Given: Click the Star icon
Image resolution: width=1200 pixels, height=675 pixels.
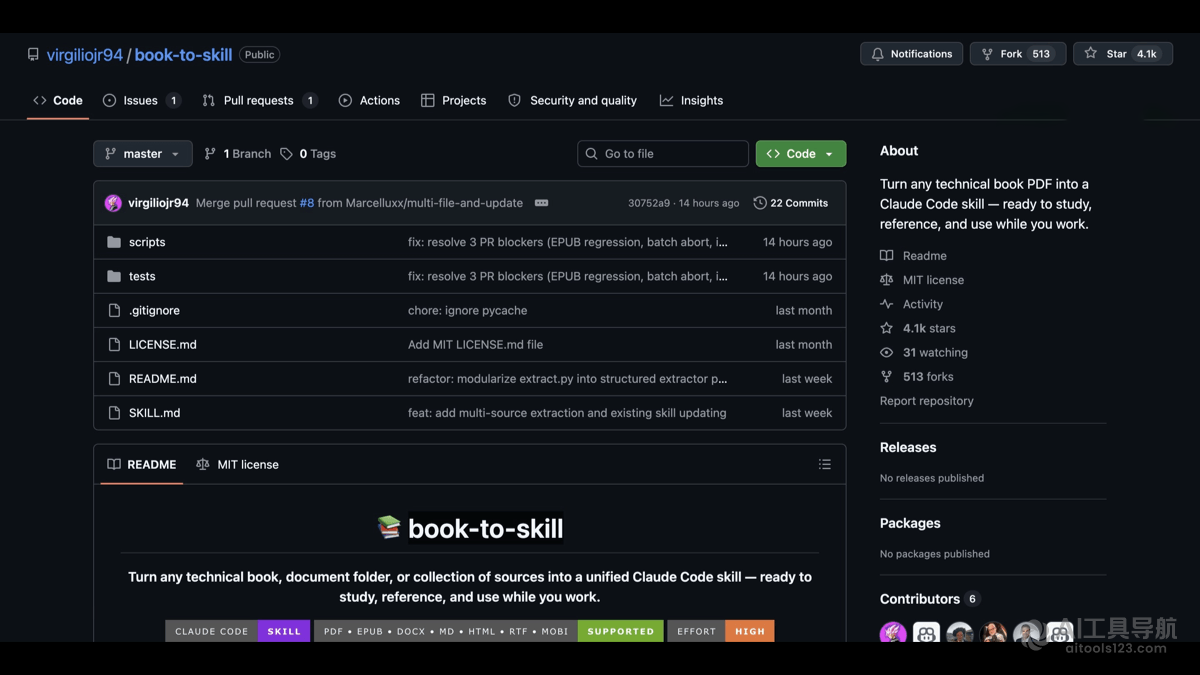Looking at the screenshot, I should [x=1091, y=54].
